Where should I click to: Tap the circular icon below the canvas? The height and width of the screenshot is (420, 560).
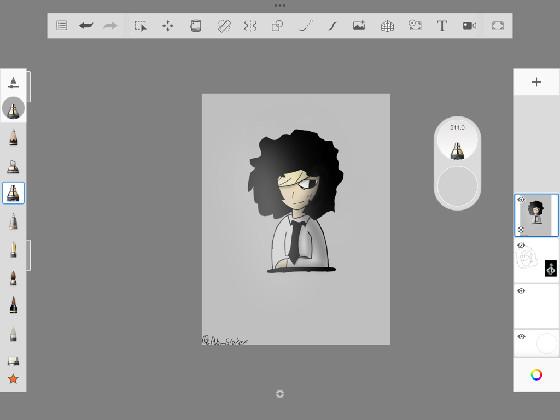click(x=280, y=394)
